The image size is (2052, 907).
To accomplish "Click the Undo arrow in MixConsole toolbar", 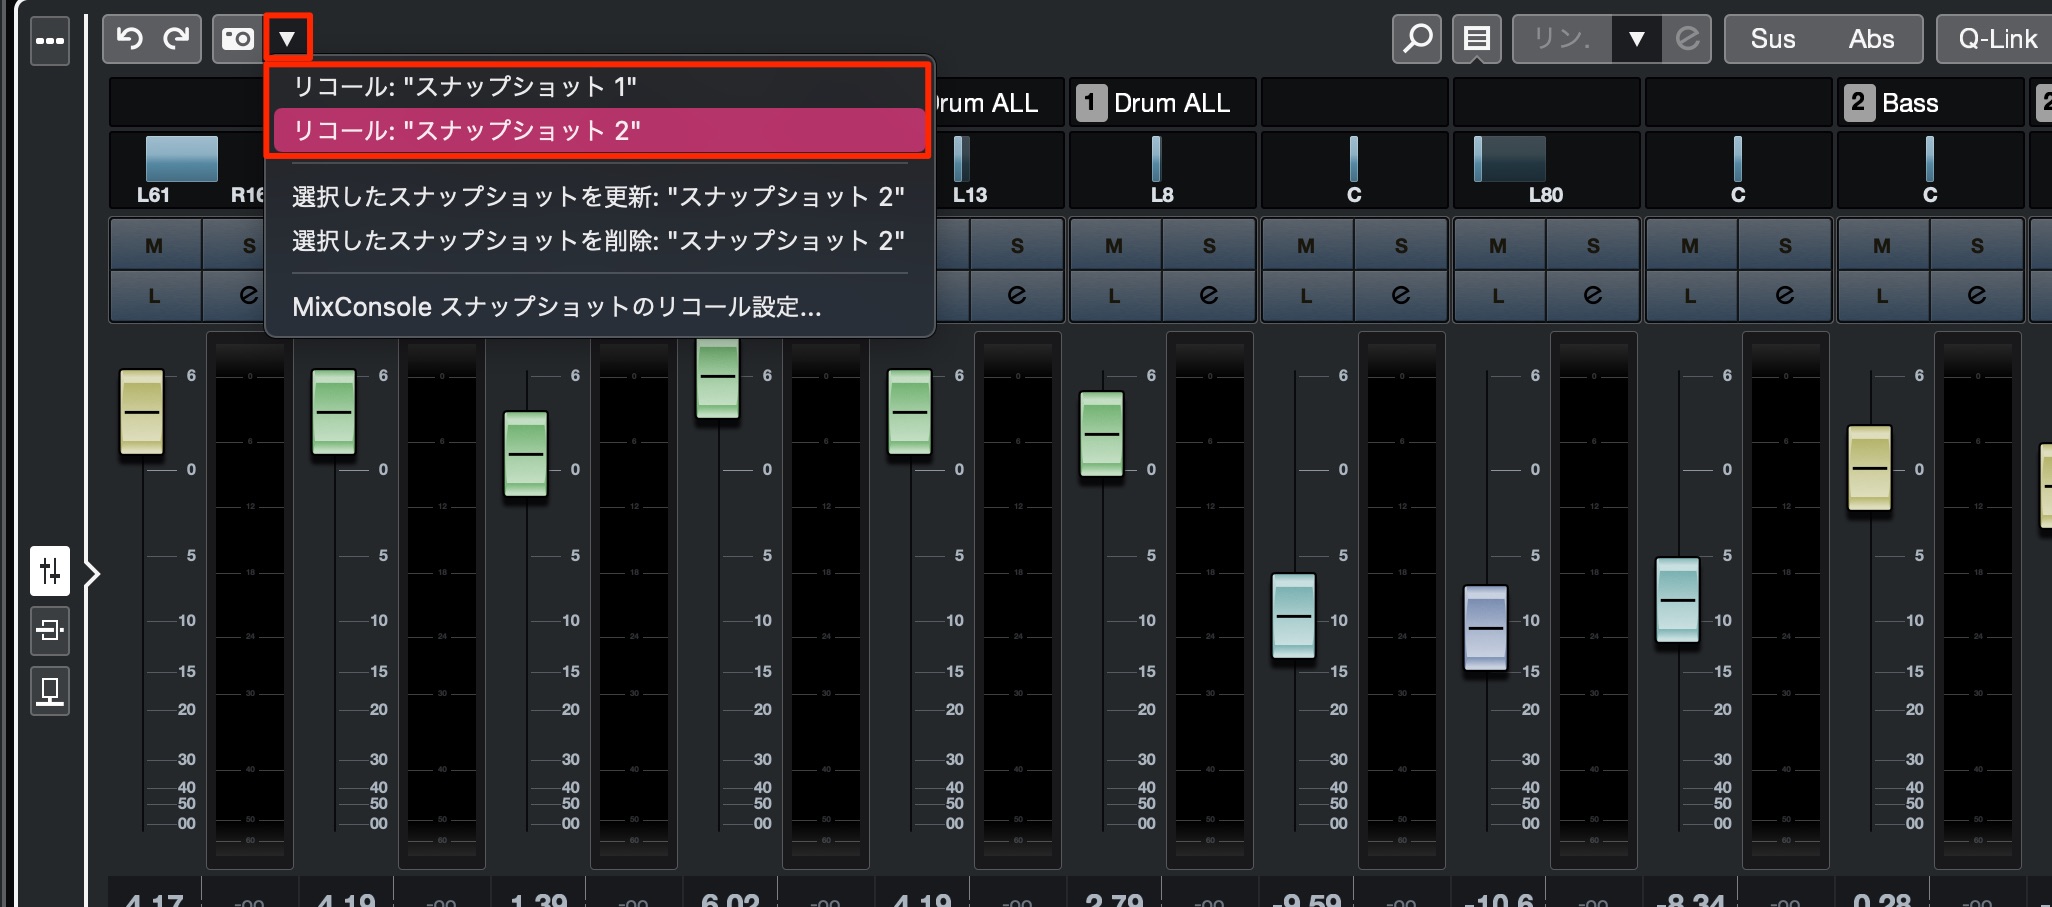I will 129,39.
